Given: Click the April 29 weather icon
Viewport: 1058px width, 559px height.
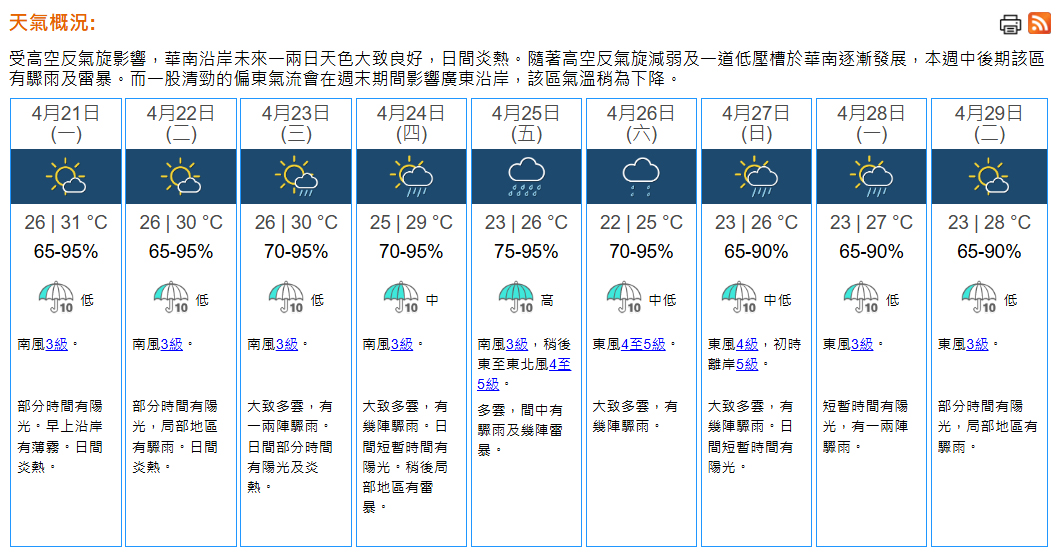Looking at the screenshot, I should pos(989,177).
